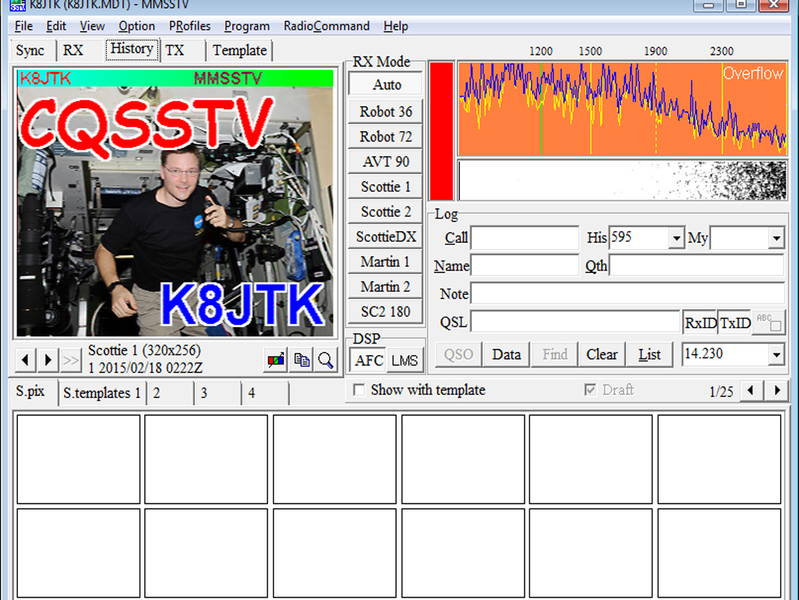Switch to the Template tab
Image resolution: width=799 pixels, height=600 pixels.
pyautogui.click(x=239, y=50)
